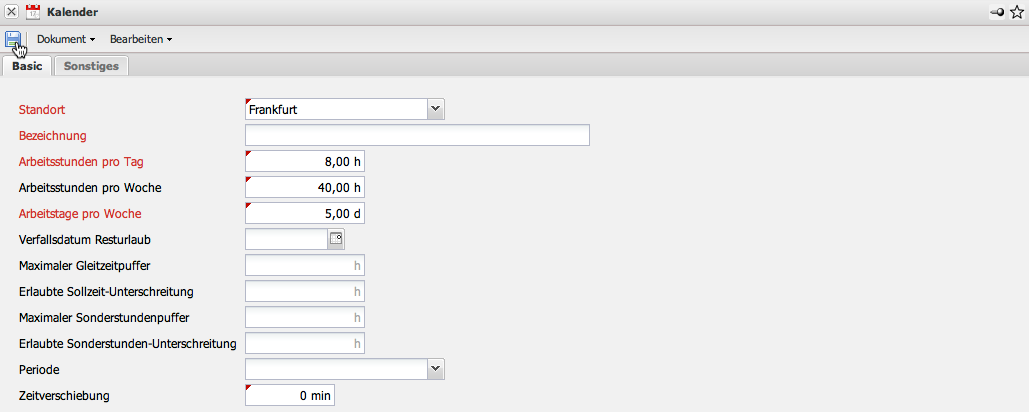1029x412 pixels.
Task: Click the blue floppy disk save icon
Action: [x=13, y=39]
